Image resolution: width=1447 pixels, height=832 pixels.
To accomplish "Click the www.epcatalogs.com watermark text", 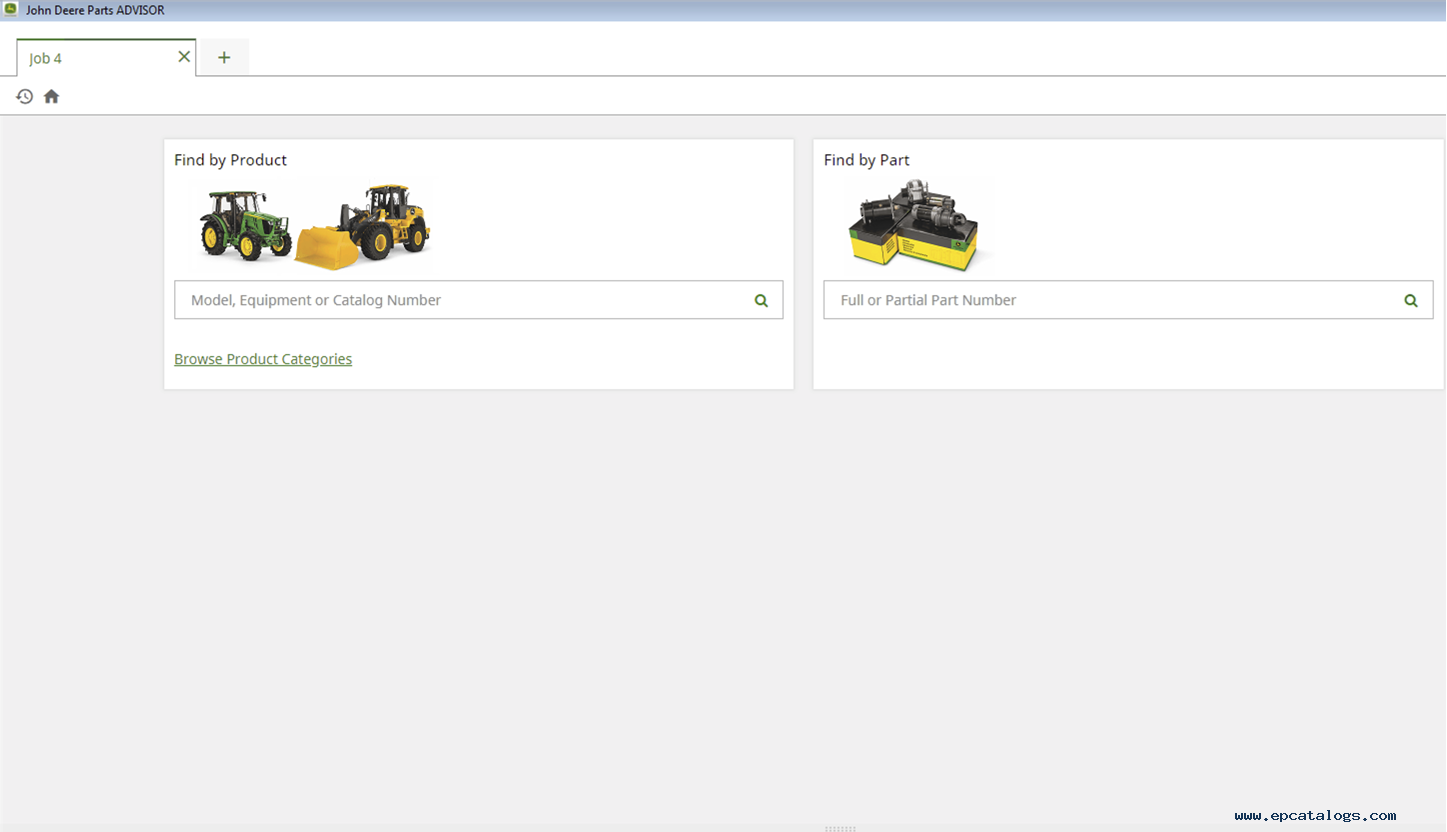I will (1315, 816).
